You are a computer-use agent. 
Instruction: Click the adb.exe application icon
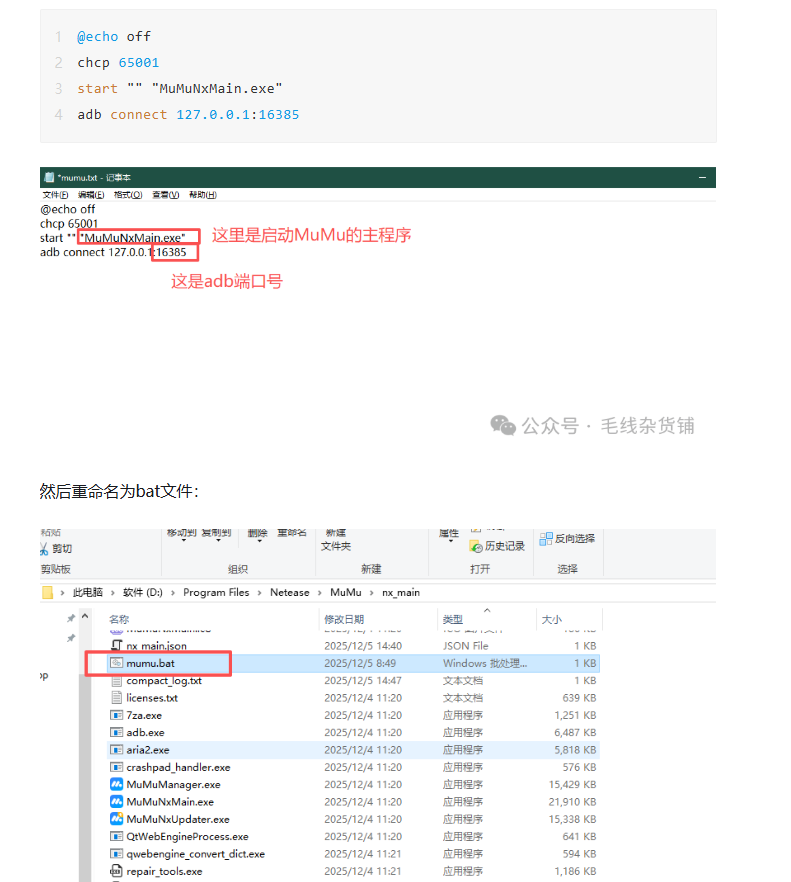[116, 732]
